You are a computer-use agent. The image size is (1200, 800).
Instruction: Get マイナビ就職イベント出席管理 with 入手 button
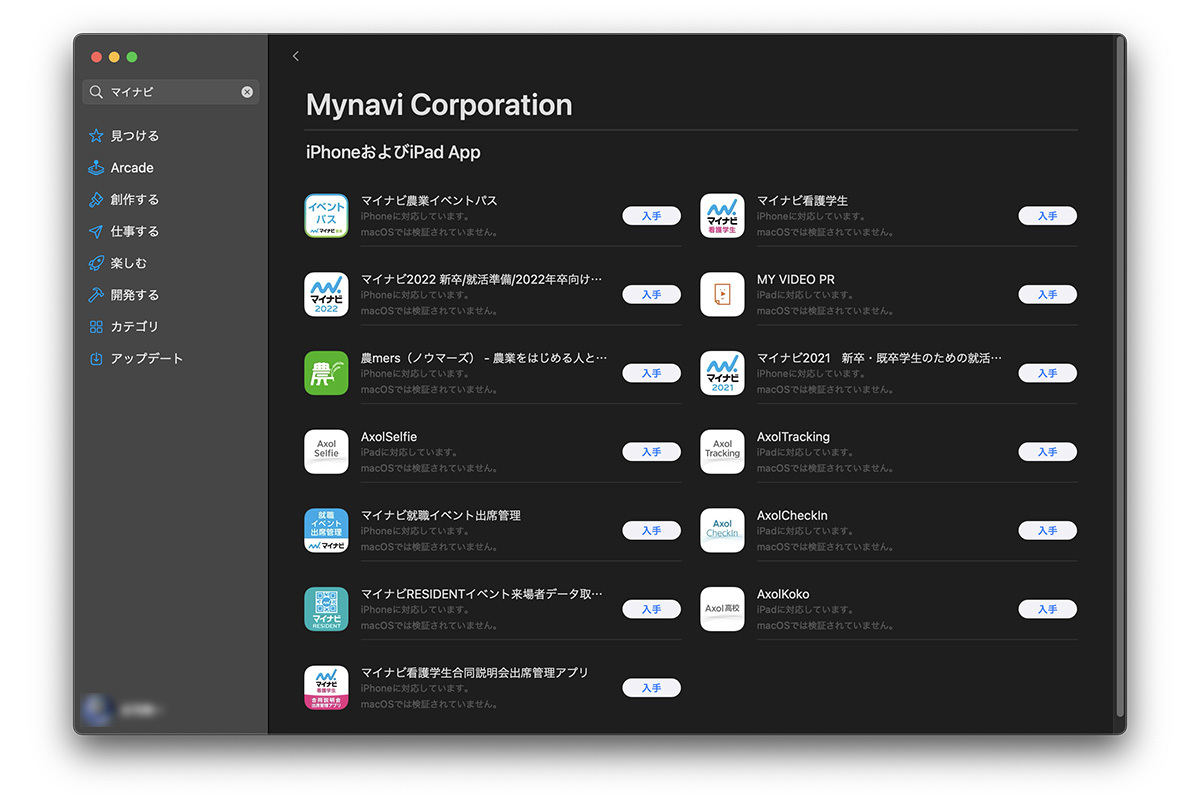point(651,531)
